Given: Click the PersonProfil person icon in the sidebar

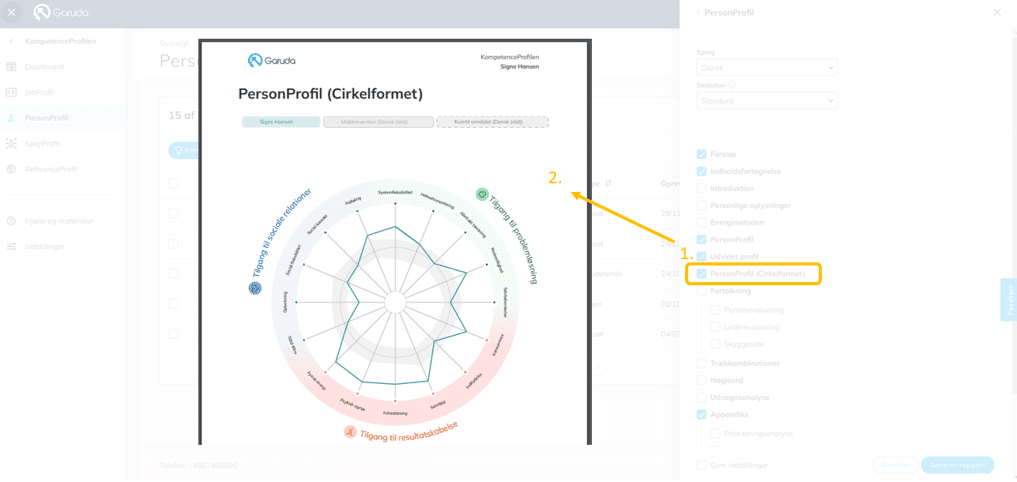Looking at the screenshot, I should [x=11, y=118].
